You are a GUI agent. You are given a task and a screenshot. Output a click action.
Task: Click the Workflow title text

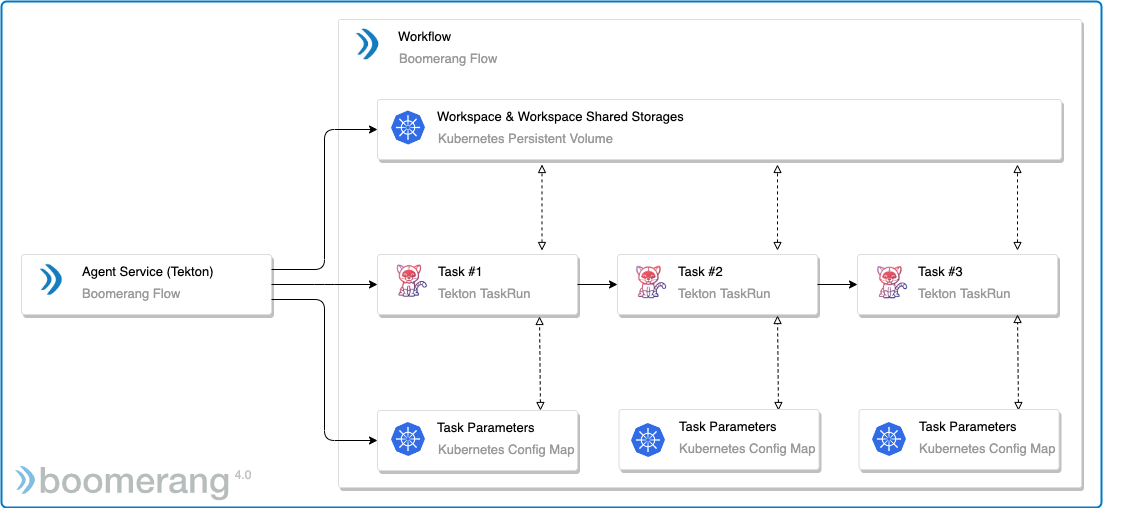pyautogui.click(x=424, y=37)
